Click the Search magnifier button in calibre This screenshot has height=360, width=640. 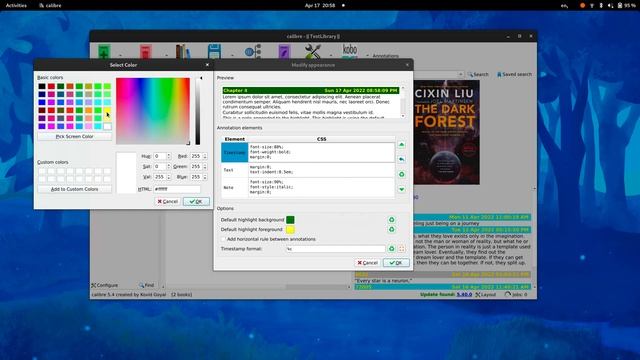478,74
